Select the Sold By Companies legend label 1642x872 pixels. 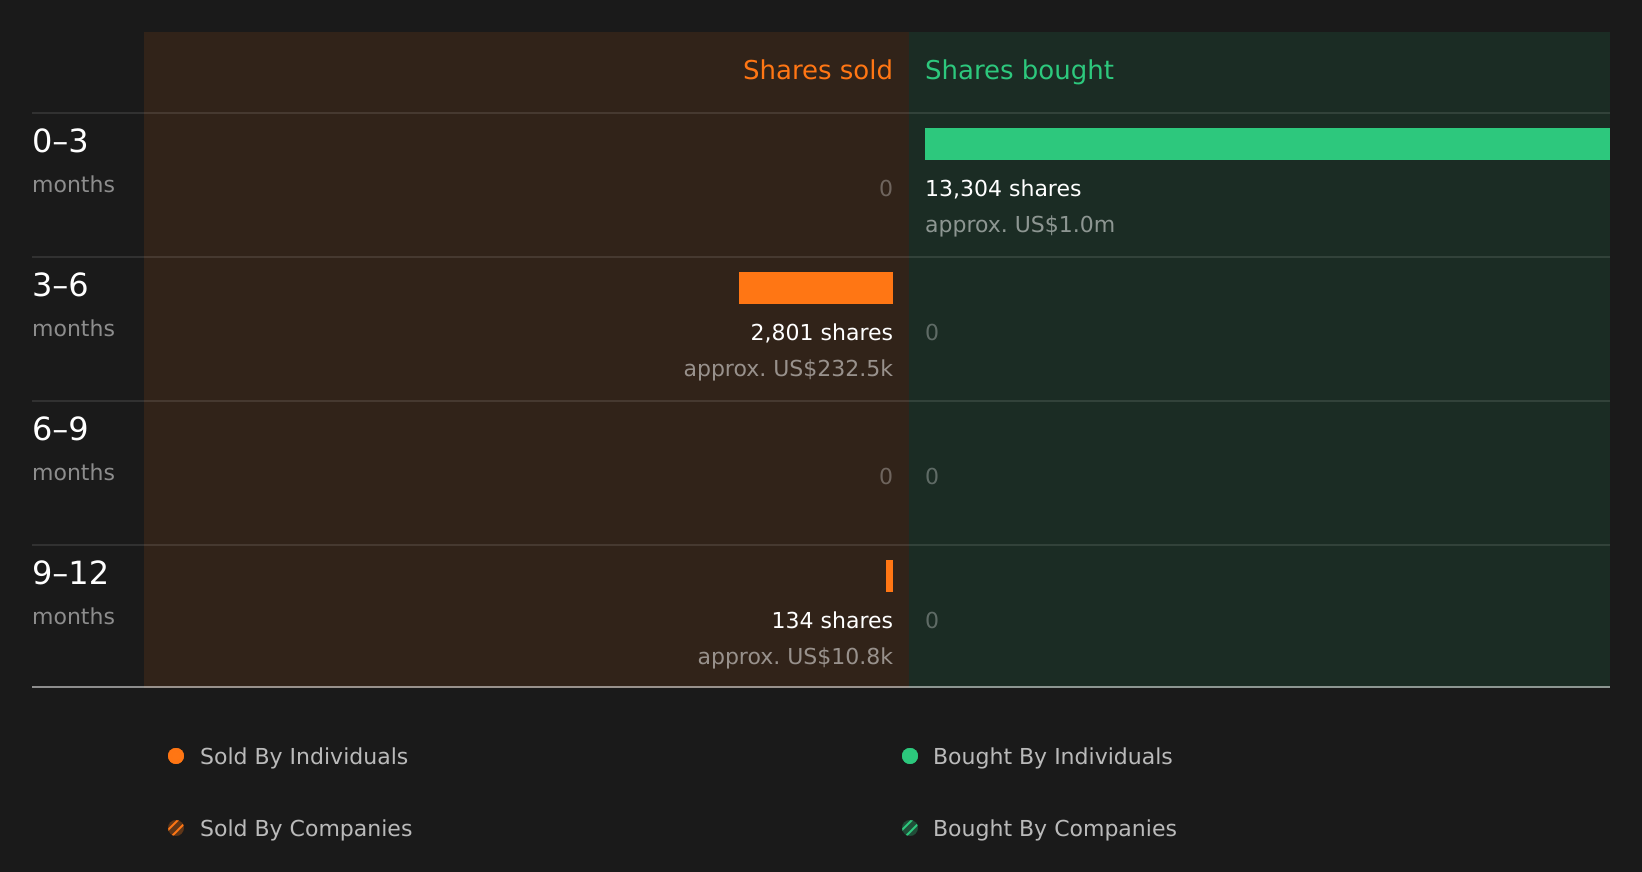pyautogui.click(x=306, y=829)
